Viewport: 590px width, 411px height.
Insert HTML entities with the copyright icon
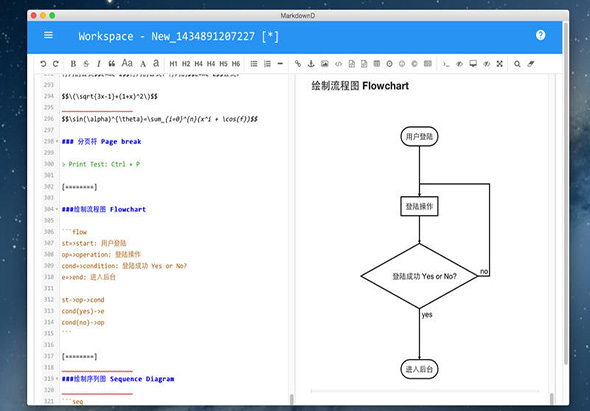(x=414, y=64)
